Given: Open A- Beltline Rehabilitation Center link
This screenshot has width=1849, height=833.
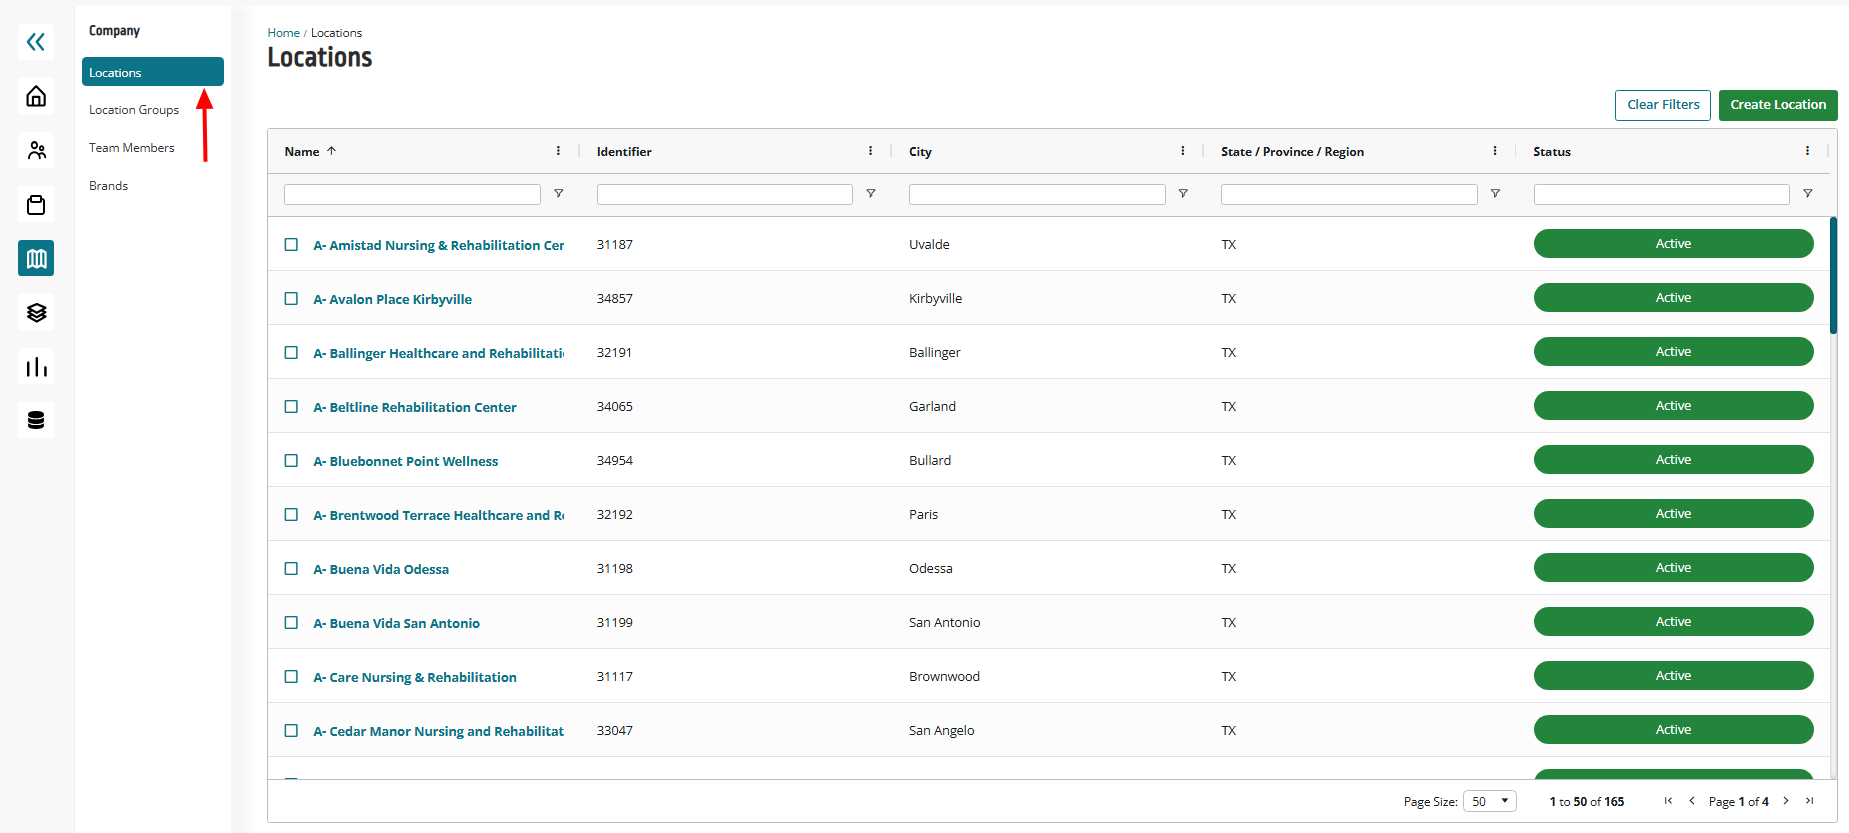Looking at the screenshot, I should tap(415, 407).
